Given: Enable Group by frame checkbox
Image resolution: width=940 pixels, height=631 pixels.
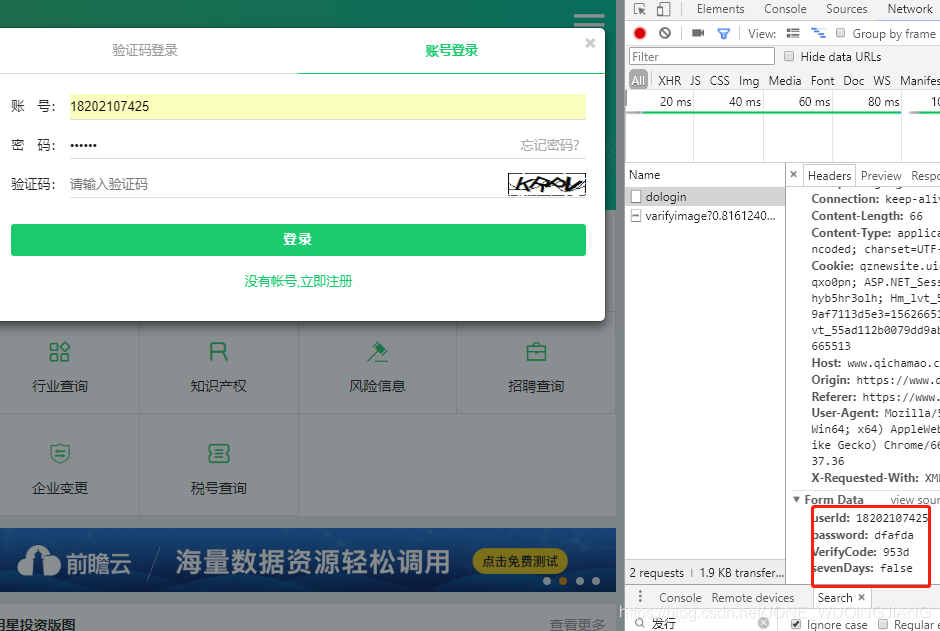Looking at the screenshot, I should click(840, 33).
